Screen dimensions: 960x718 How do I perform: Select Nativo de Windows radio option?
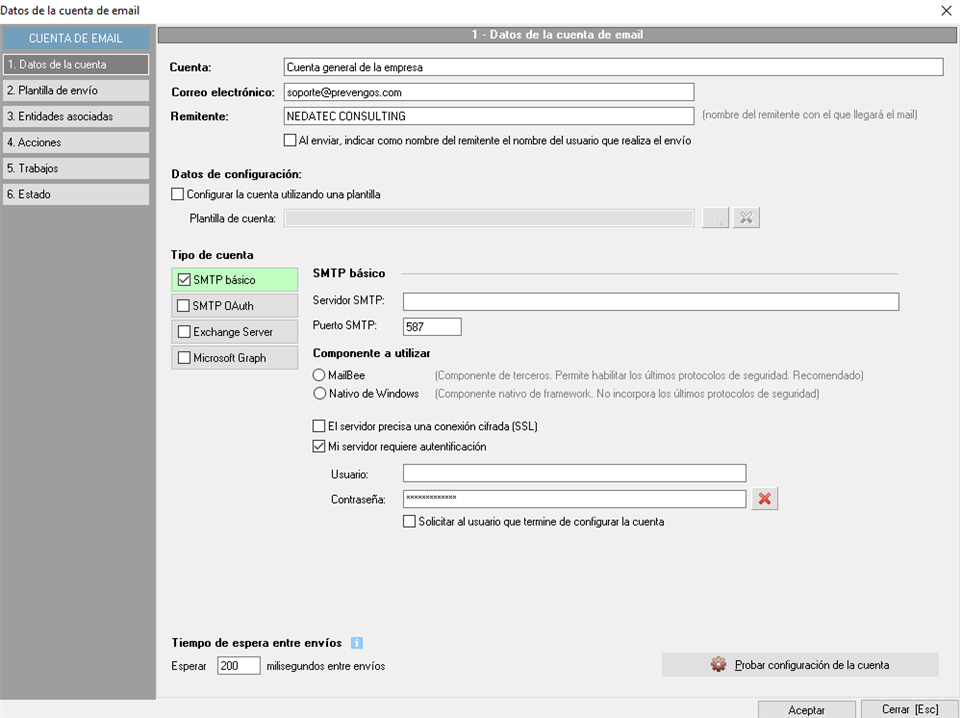tap(319, 394)
